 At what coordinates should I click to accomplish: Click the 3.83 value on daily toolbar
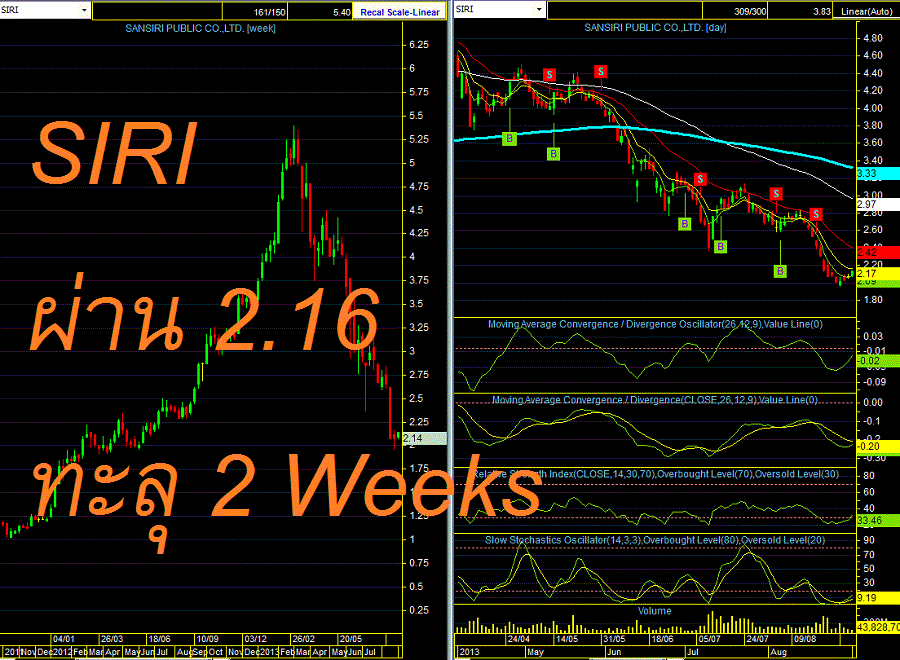coord(801,10)
